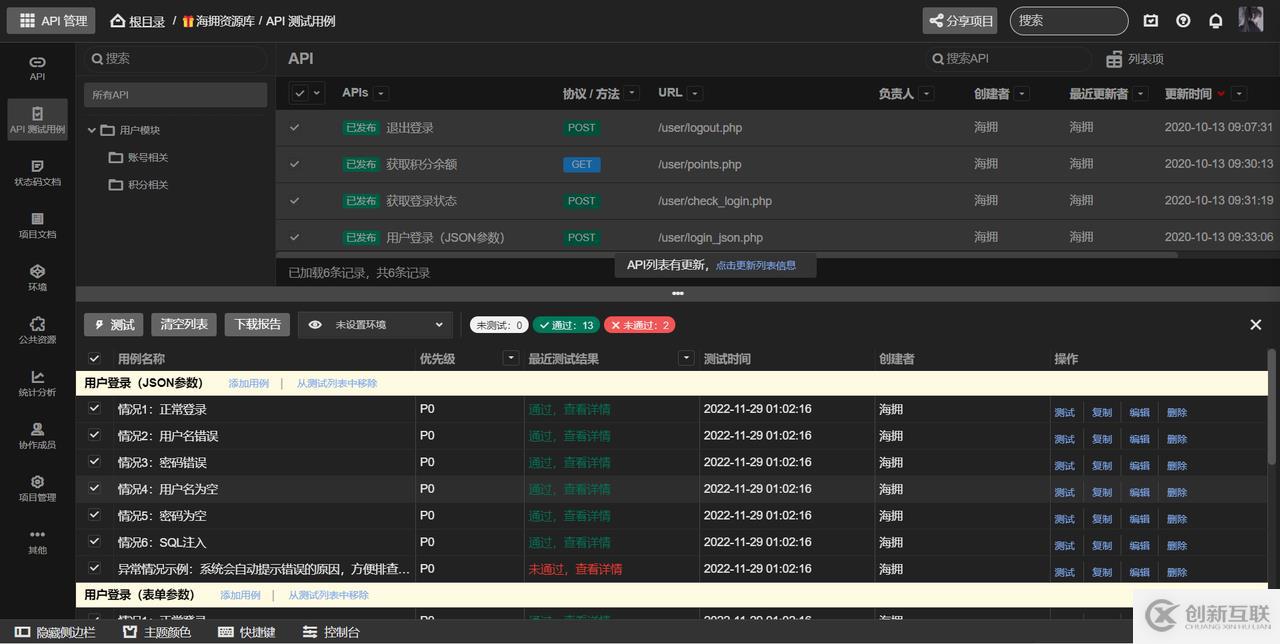Image resolution: width=1280 pixels, height=644 pixels.
Task: Click the 点击更新列表信息 link
Action: [x=755, y=266]
